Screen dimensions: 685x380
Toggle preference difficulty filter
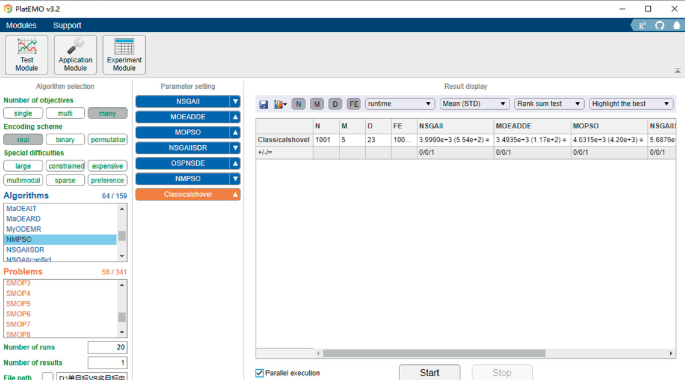(107, 180)
